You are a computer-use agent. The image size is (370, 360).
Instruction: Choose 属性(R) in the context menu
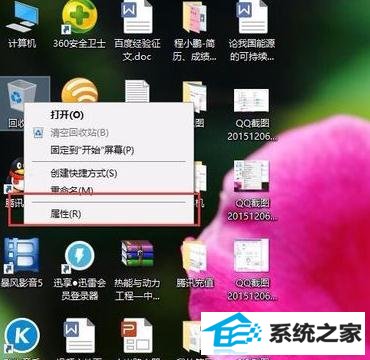pyautogui.click(x=109, y=214)
